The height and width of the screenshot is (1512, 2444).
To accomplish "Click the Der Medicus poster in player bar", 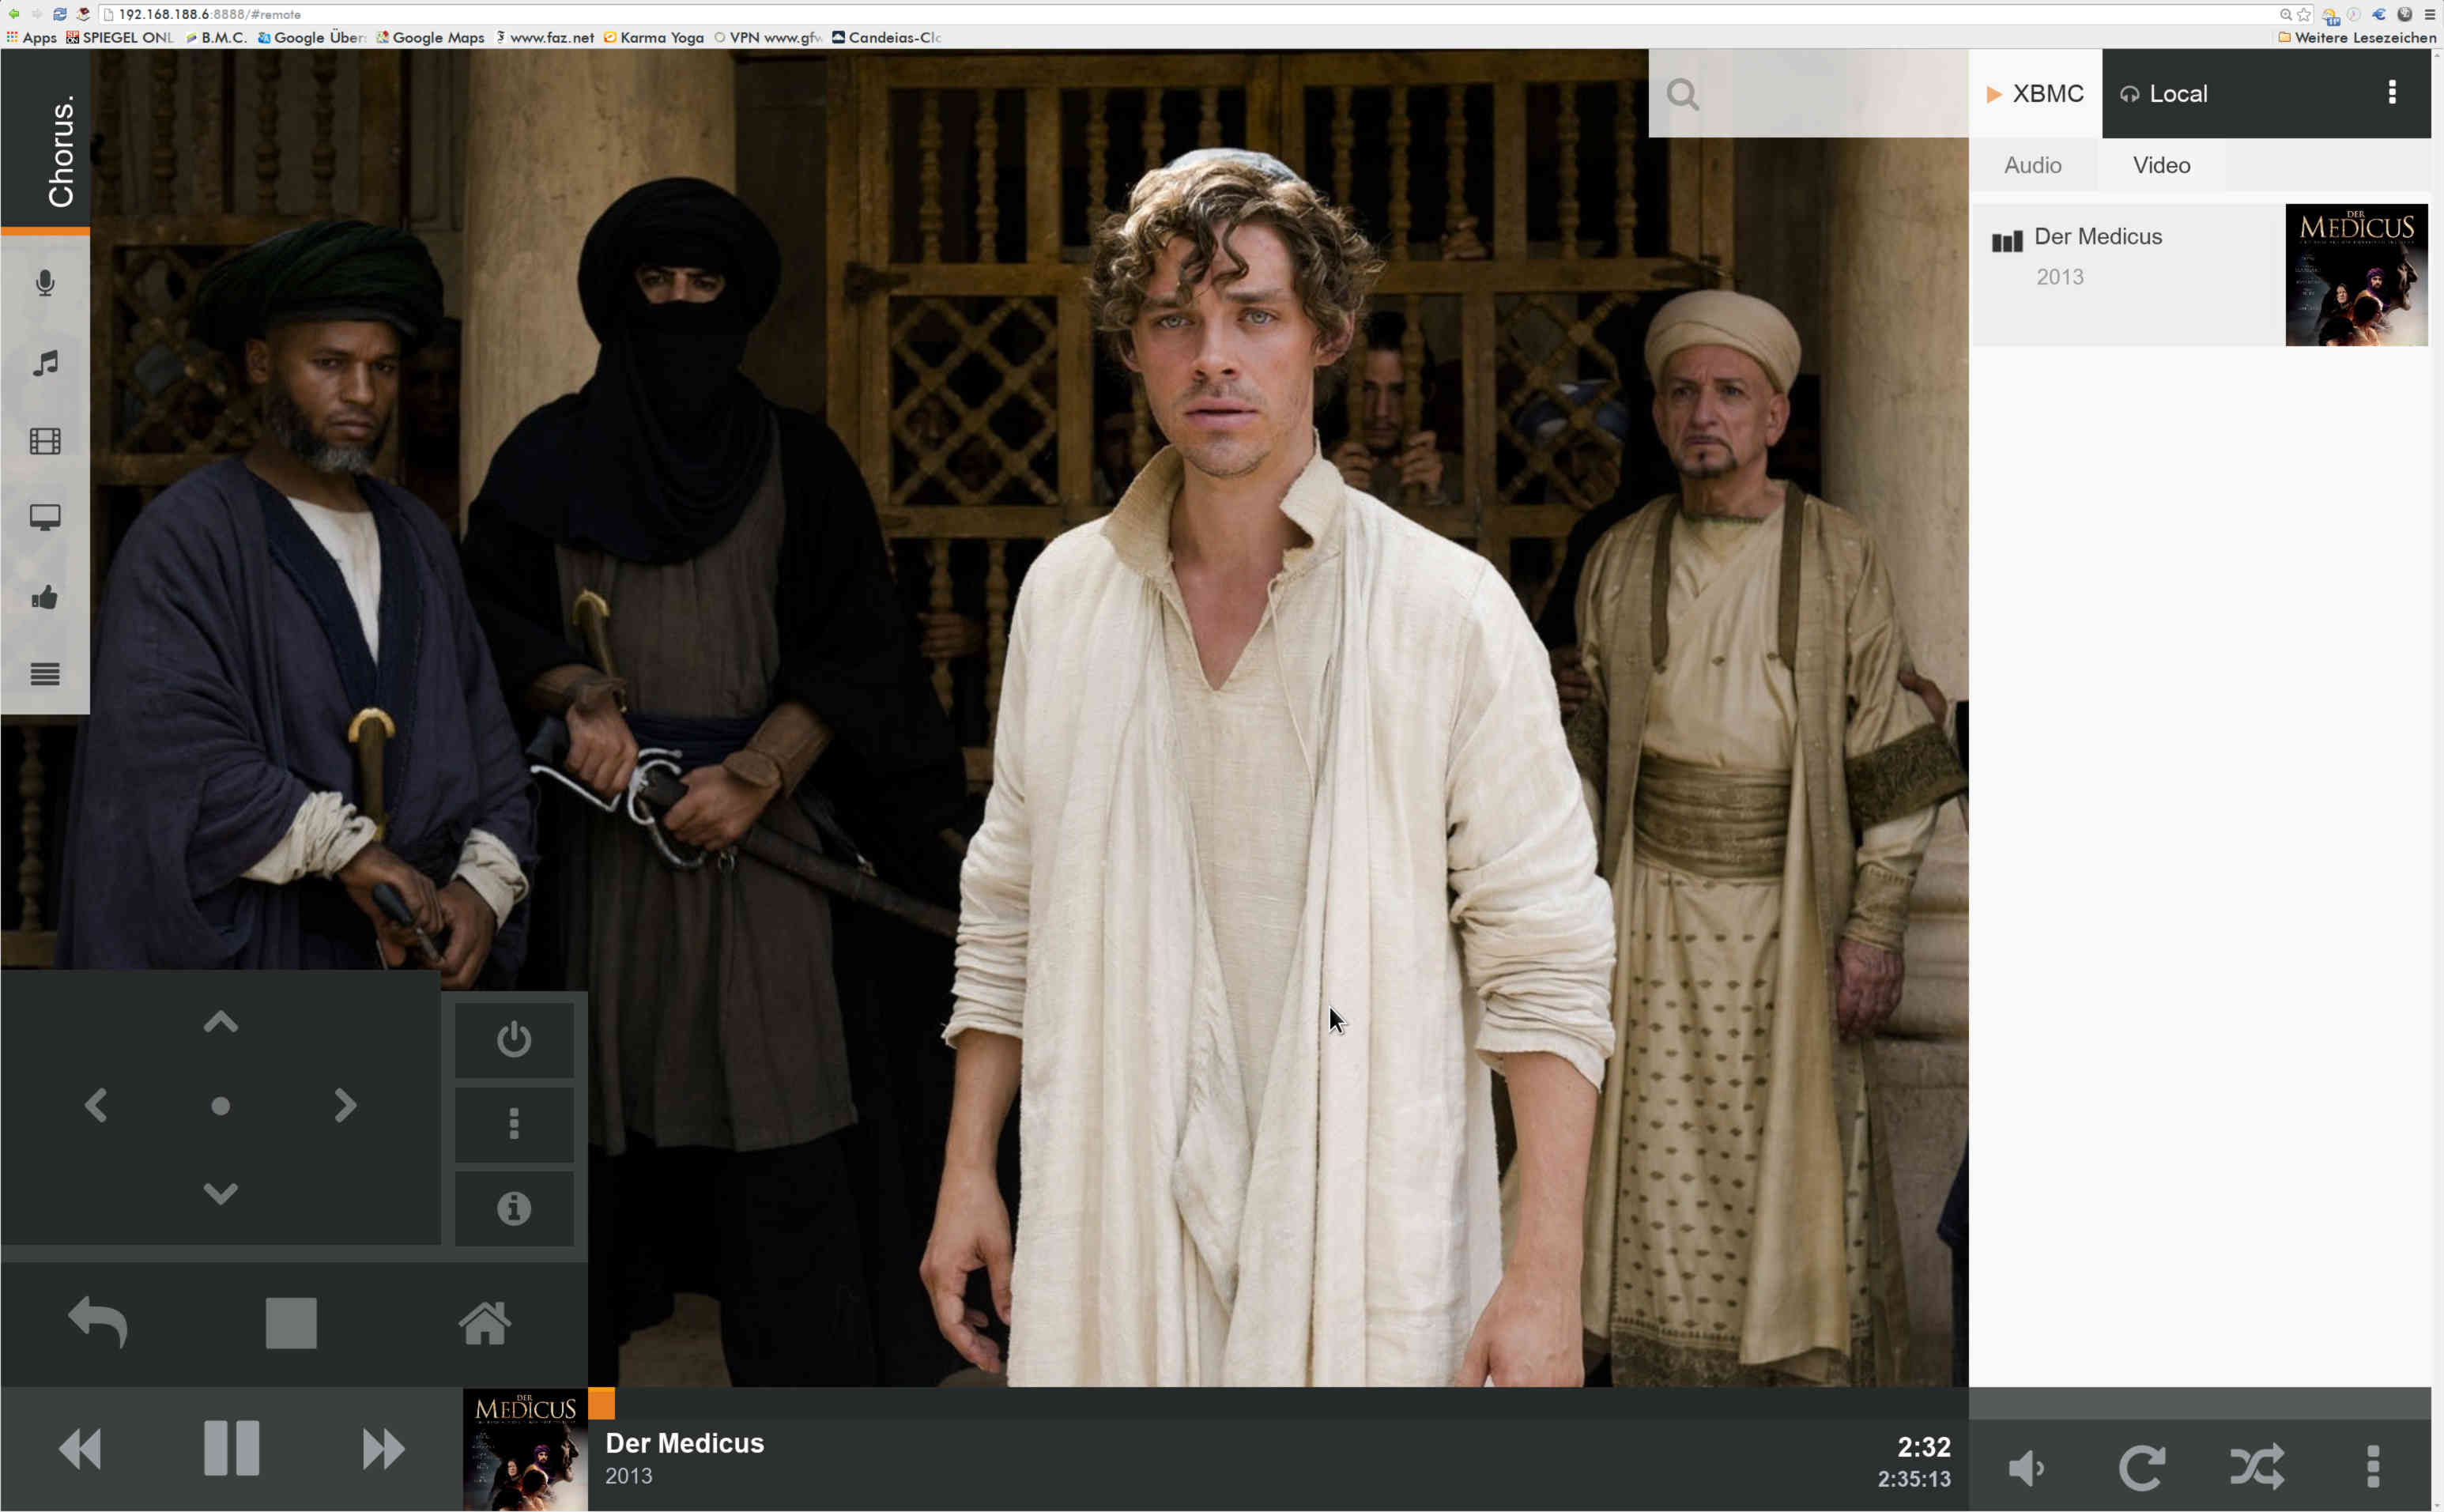I will click(525, 1449).
